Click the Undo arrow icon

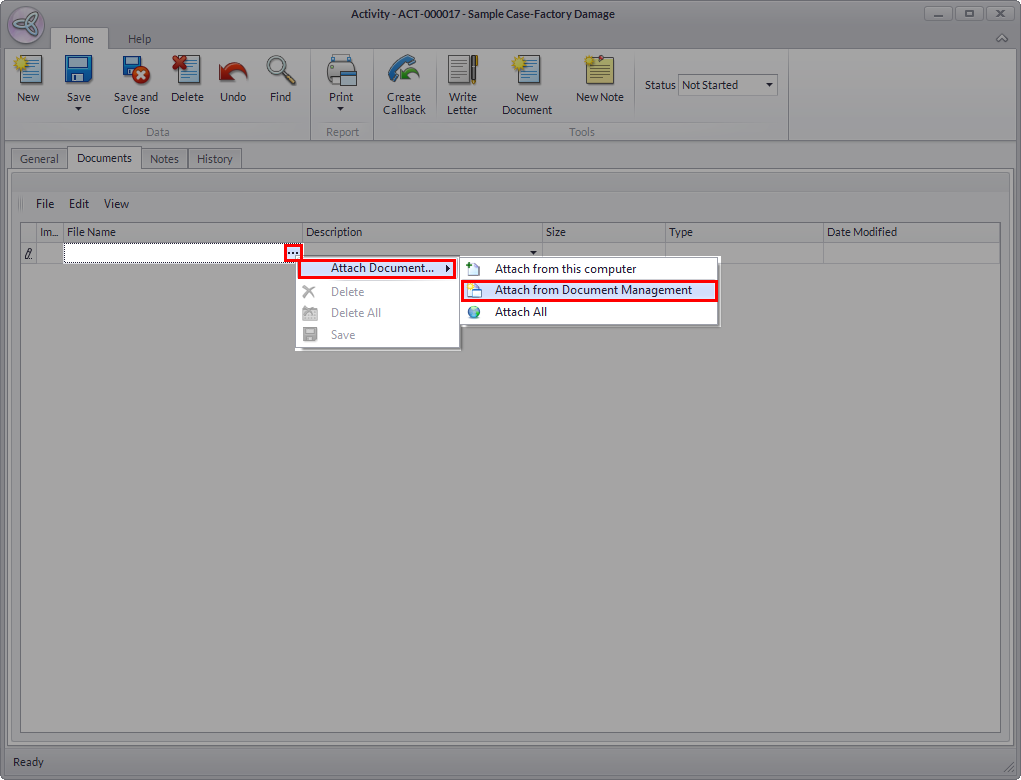tap(232, 71)
